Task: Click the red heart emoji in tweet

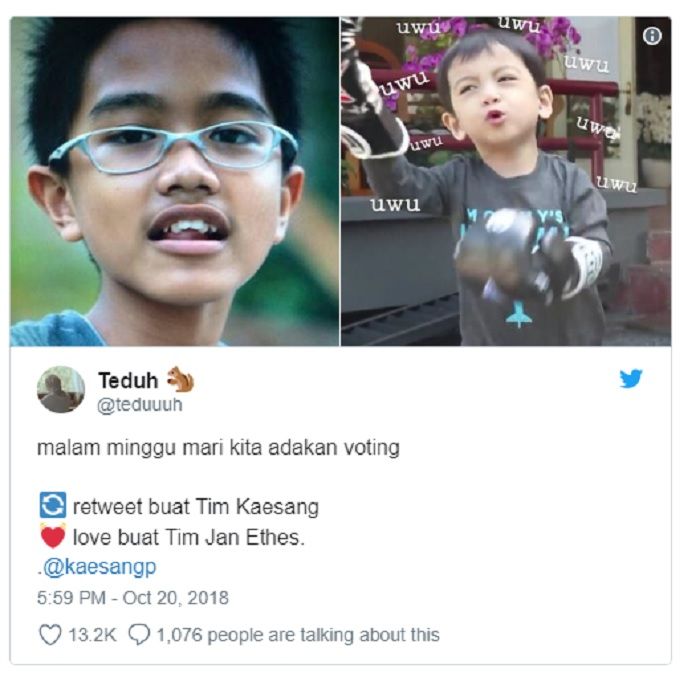Action: coord(53,536)
